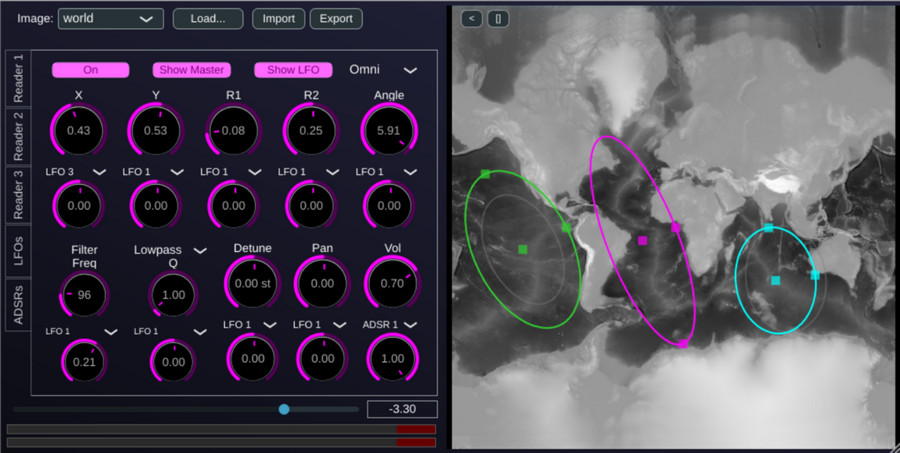Click the '<' collapse panel icon

[471, 18]
